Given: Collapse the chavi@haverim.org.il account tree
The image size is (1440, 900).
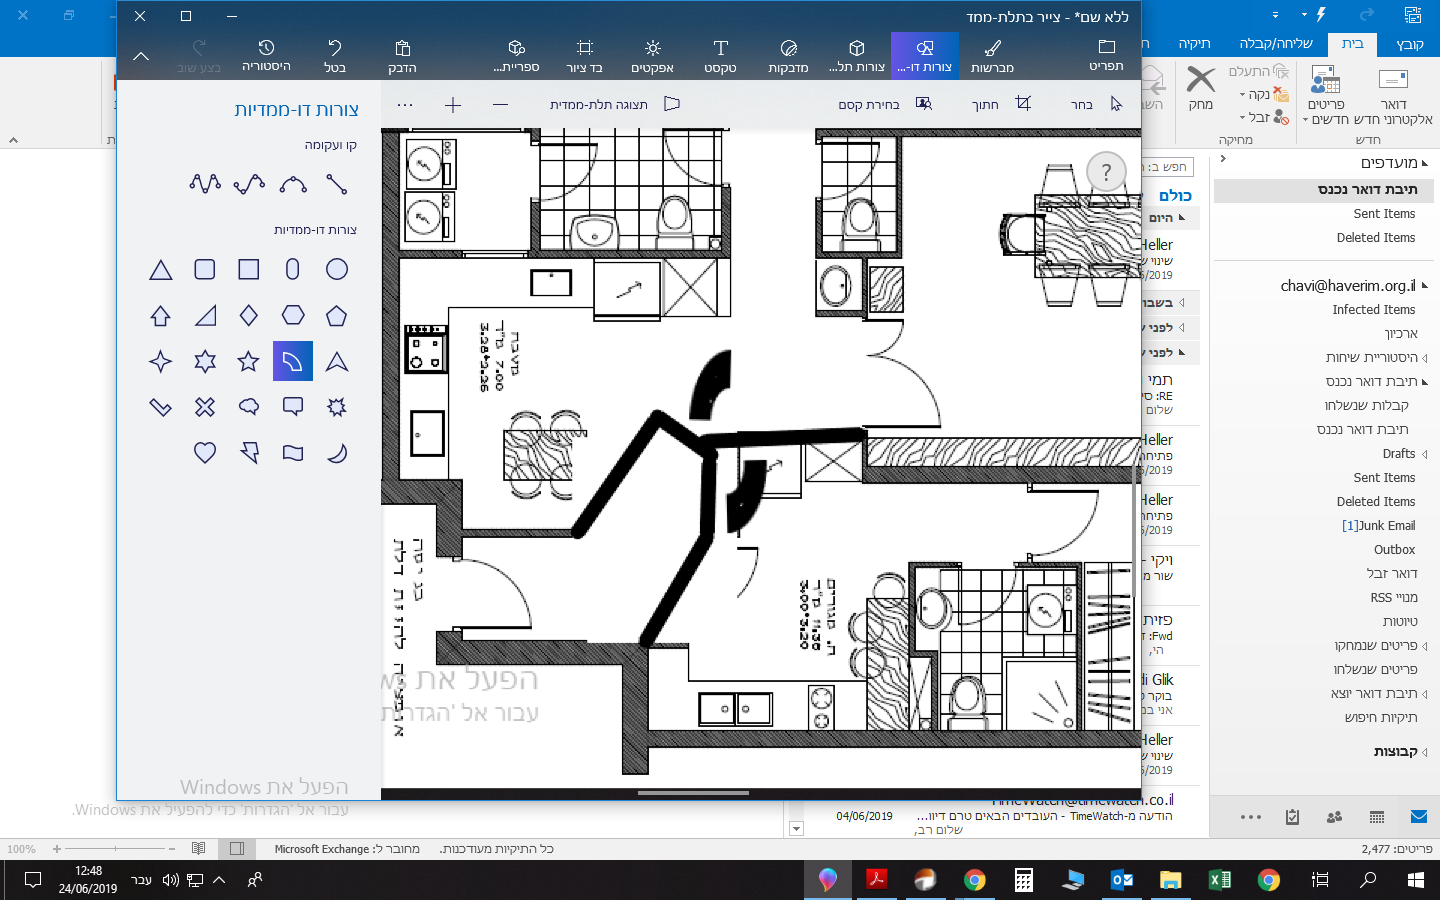Looking at the screenshot, I should point(1425,286).
